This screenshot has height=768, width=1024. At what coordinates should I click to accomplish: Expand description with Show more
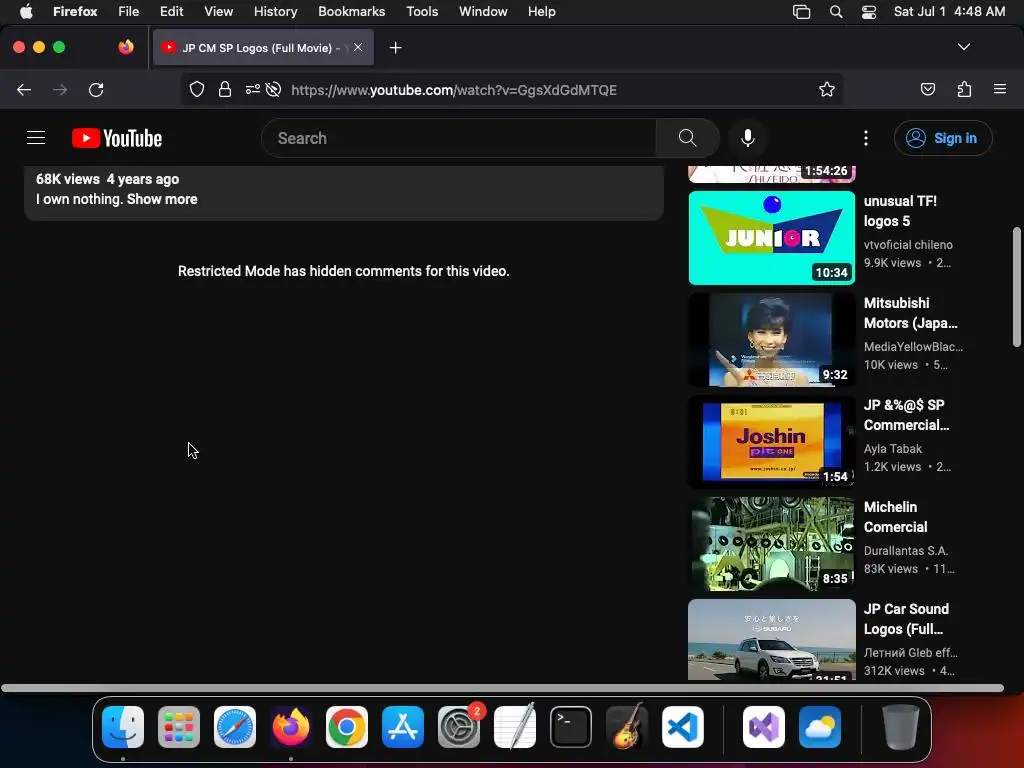click(162, 199)
